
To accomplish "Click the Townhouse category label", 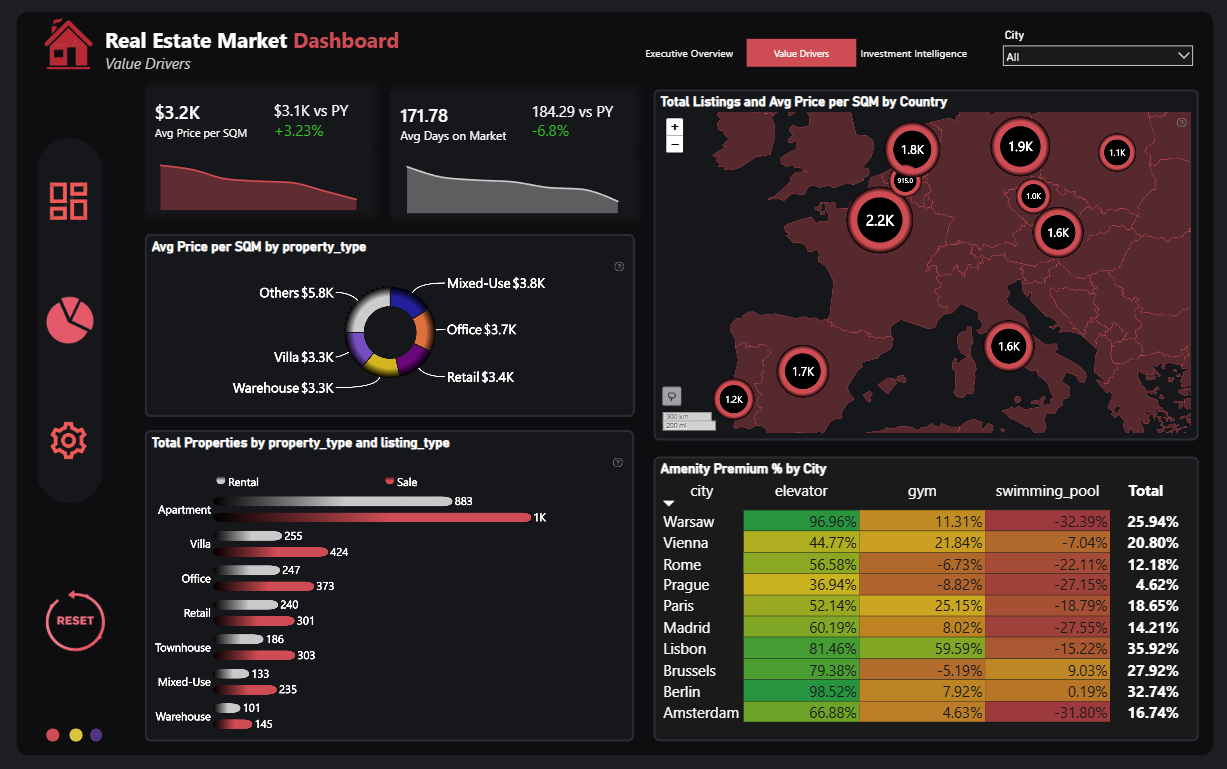I will click(183, 648).
